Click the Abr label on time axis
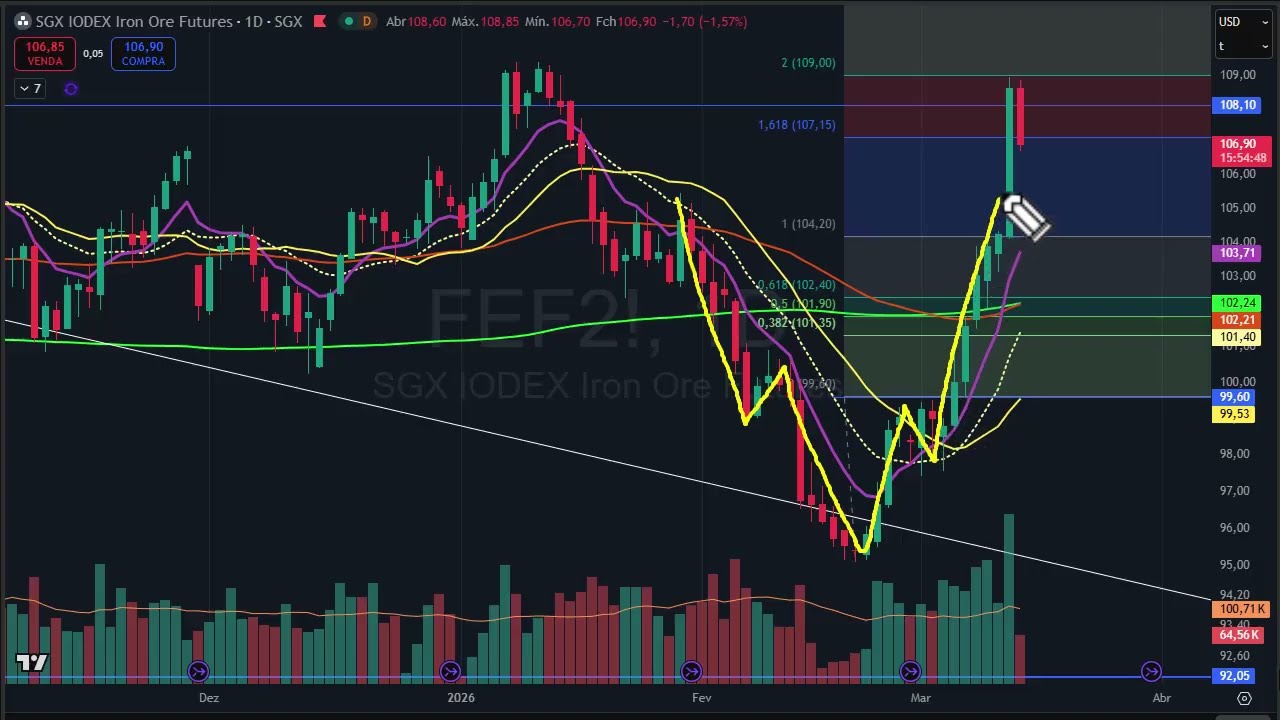This screenshot has height=720, width=1280. (x=1161, y=698)
